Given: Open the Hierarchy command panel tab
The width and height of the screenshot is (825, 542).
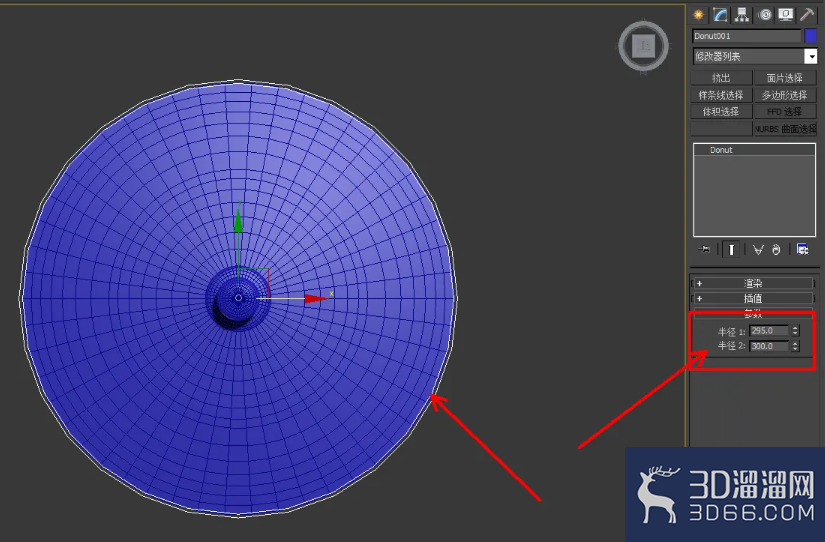Looking at the screenshot, I should [x=742, y=15].
